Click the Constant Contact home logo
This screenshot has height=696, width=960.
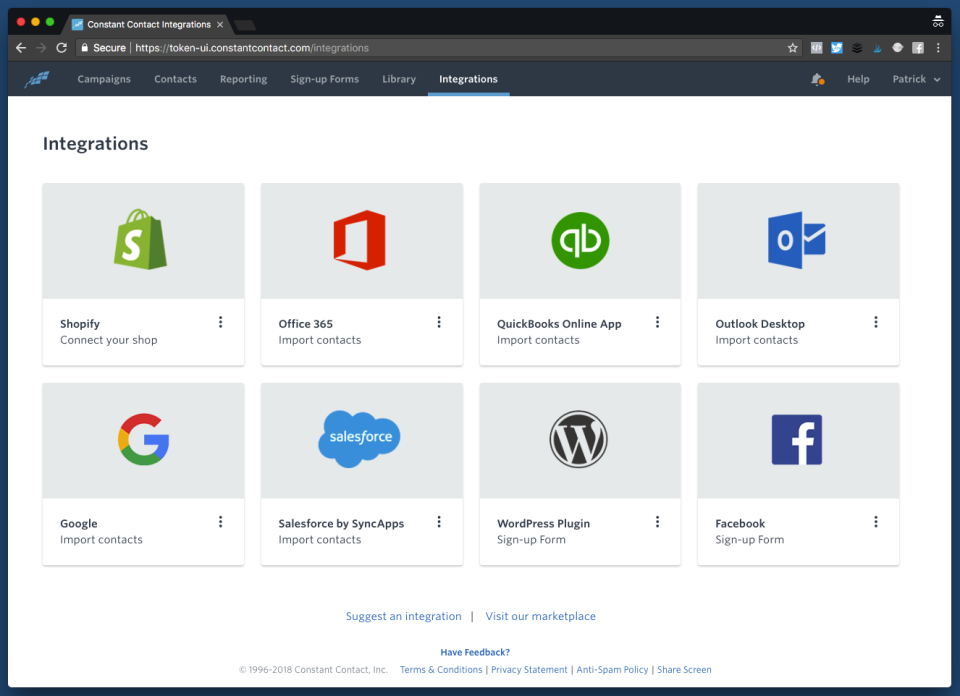coord(37,79)
